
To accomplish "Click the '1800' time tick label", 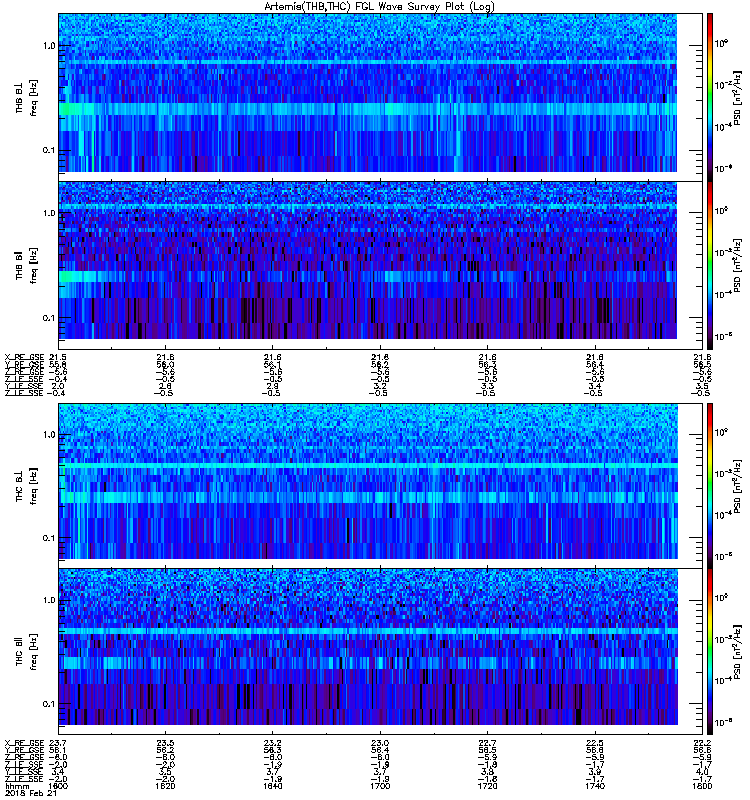I will [x=703, y=786].
